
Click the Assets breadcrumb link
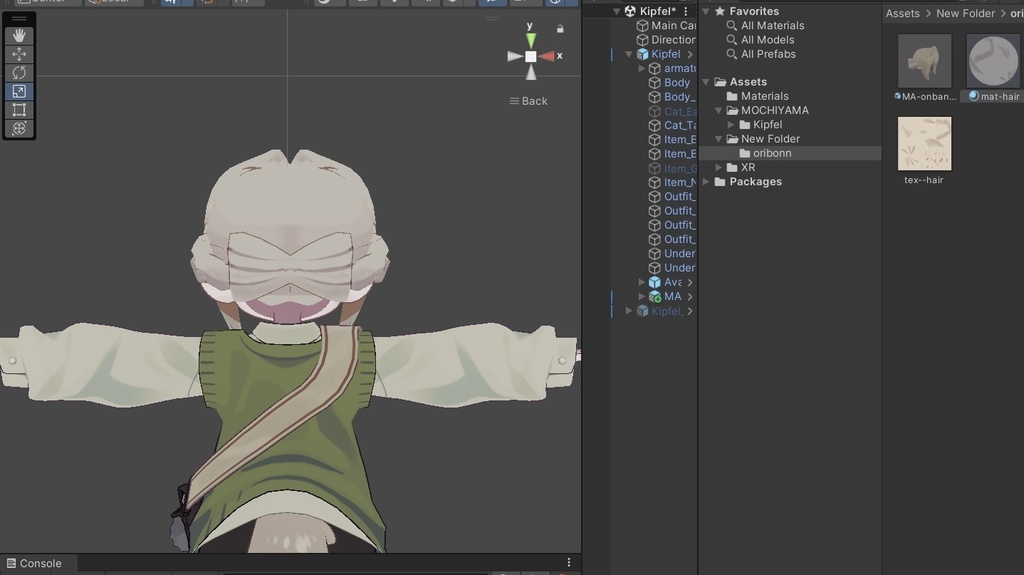coord(902,13)
